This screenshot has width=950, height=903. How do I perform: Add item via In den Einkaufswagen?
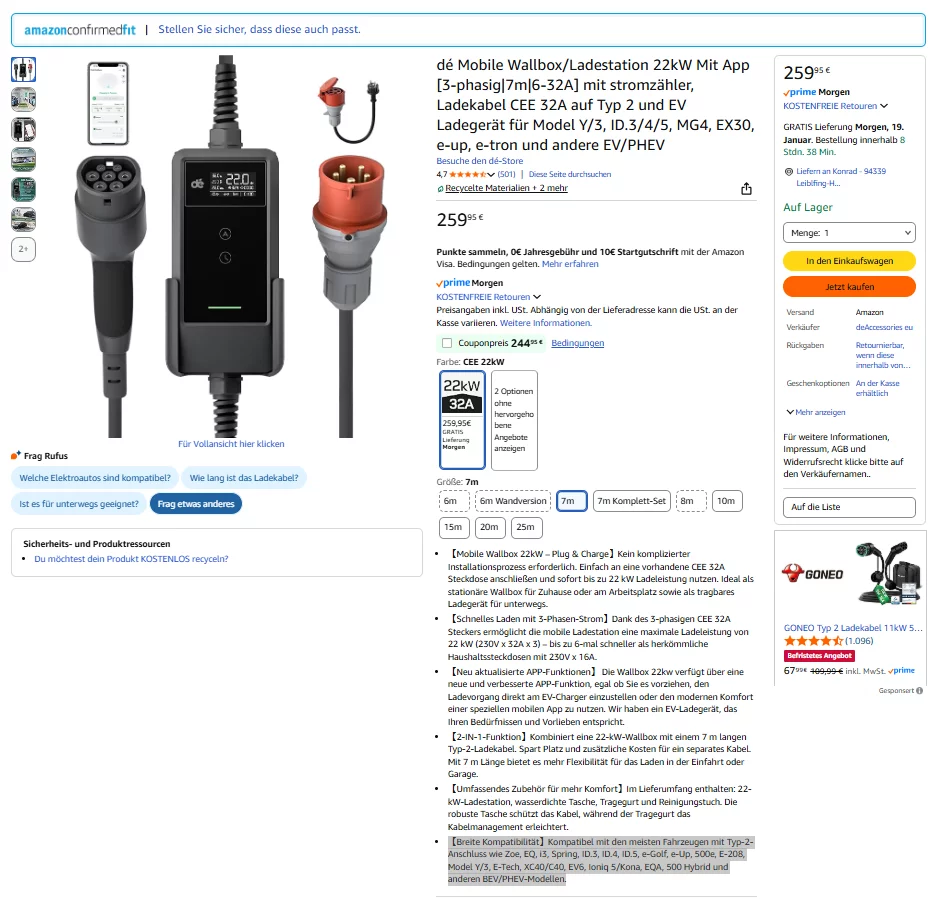click(x=849, y=261)
